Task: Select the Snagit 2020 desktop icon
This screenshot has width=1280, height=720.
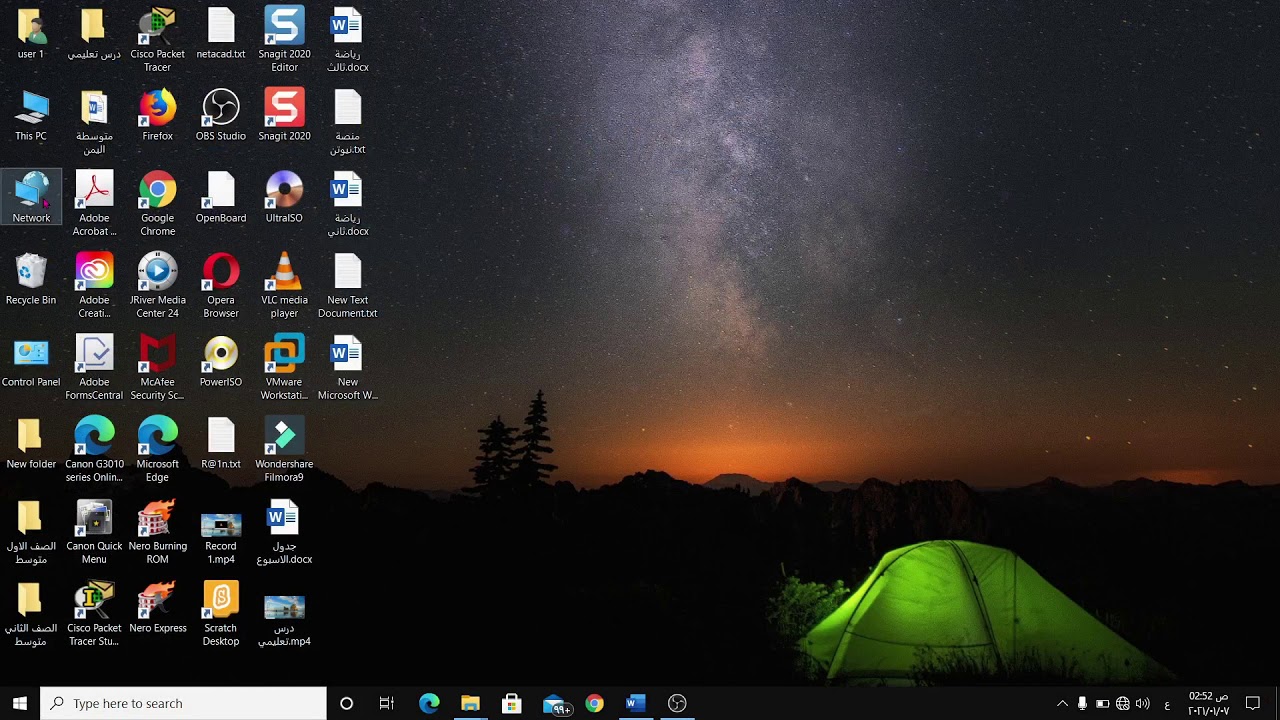Action: click(284, 115)
